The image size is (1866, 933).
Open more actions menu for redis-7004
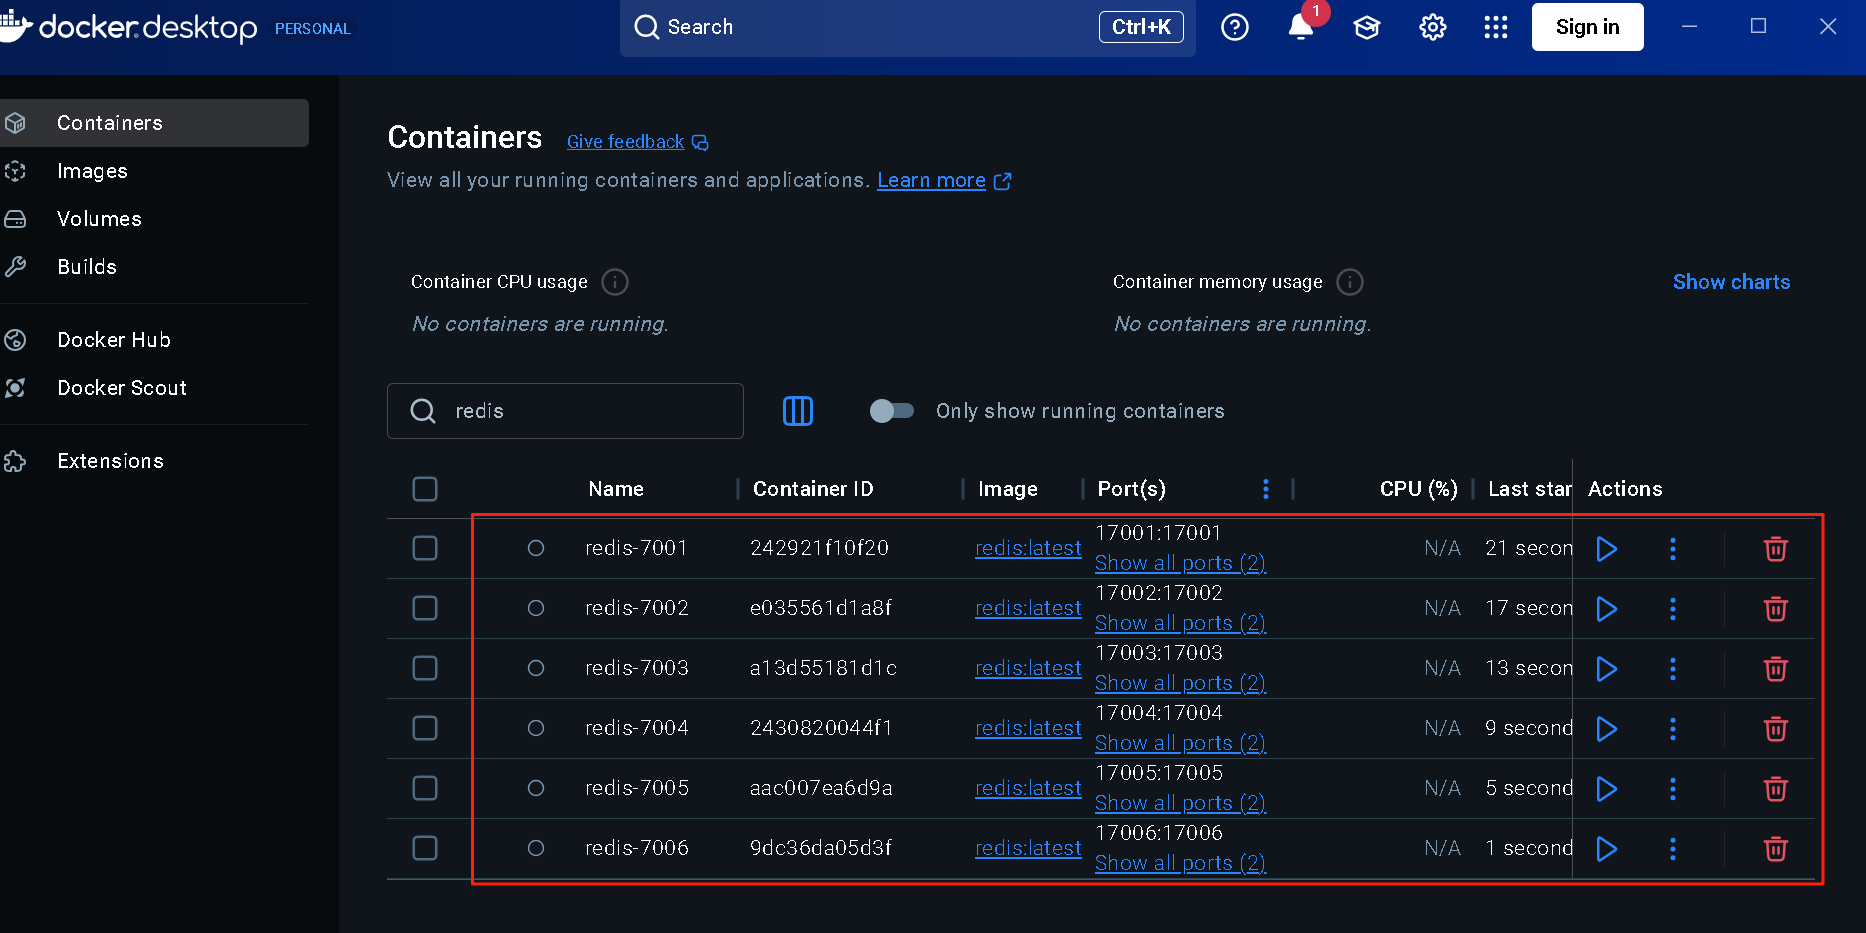click(x=1673, y=729)
